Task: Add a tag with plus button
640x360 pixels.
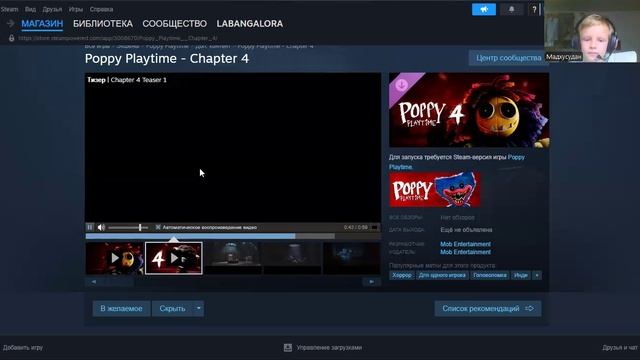Action: [x=537, y=276]
